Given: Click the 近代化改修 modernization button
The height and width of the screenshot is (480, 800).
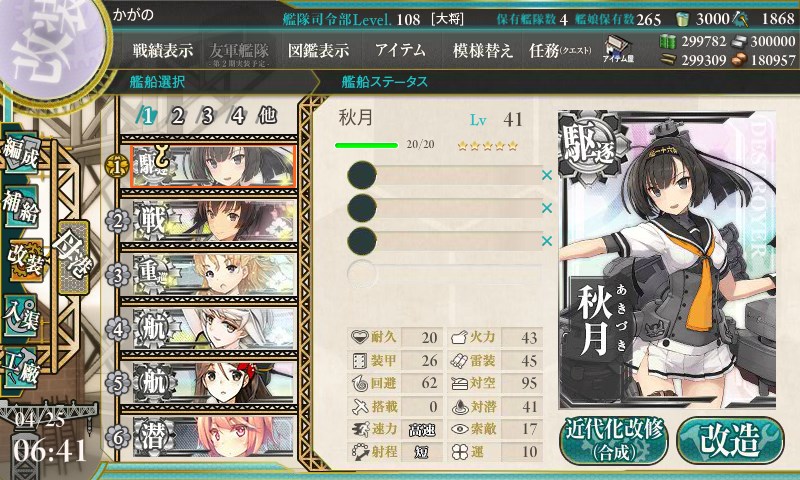Looking at the screenshot, I should point(614,440).
